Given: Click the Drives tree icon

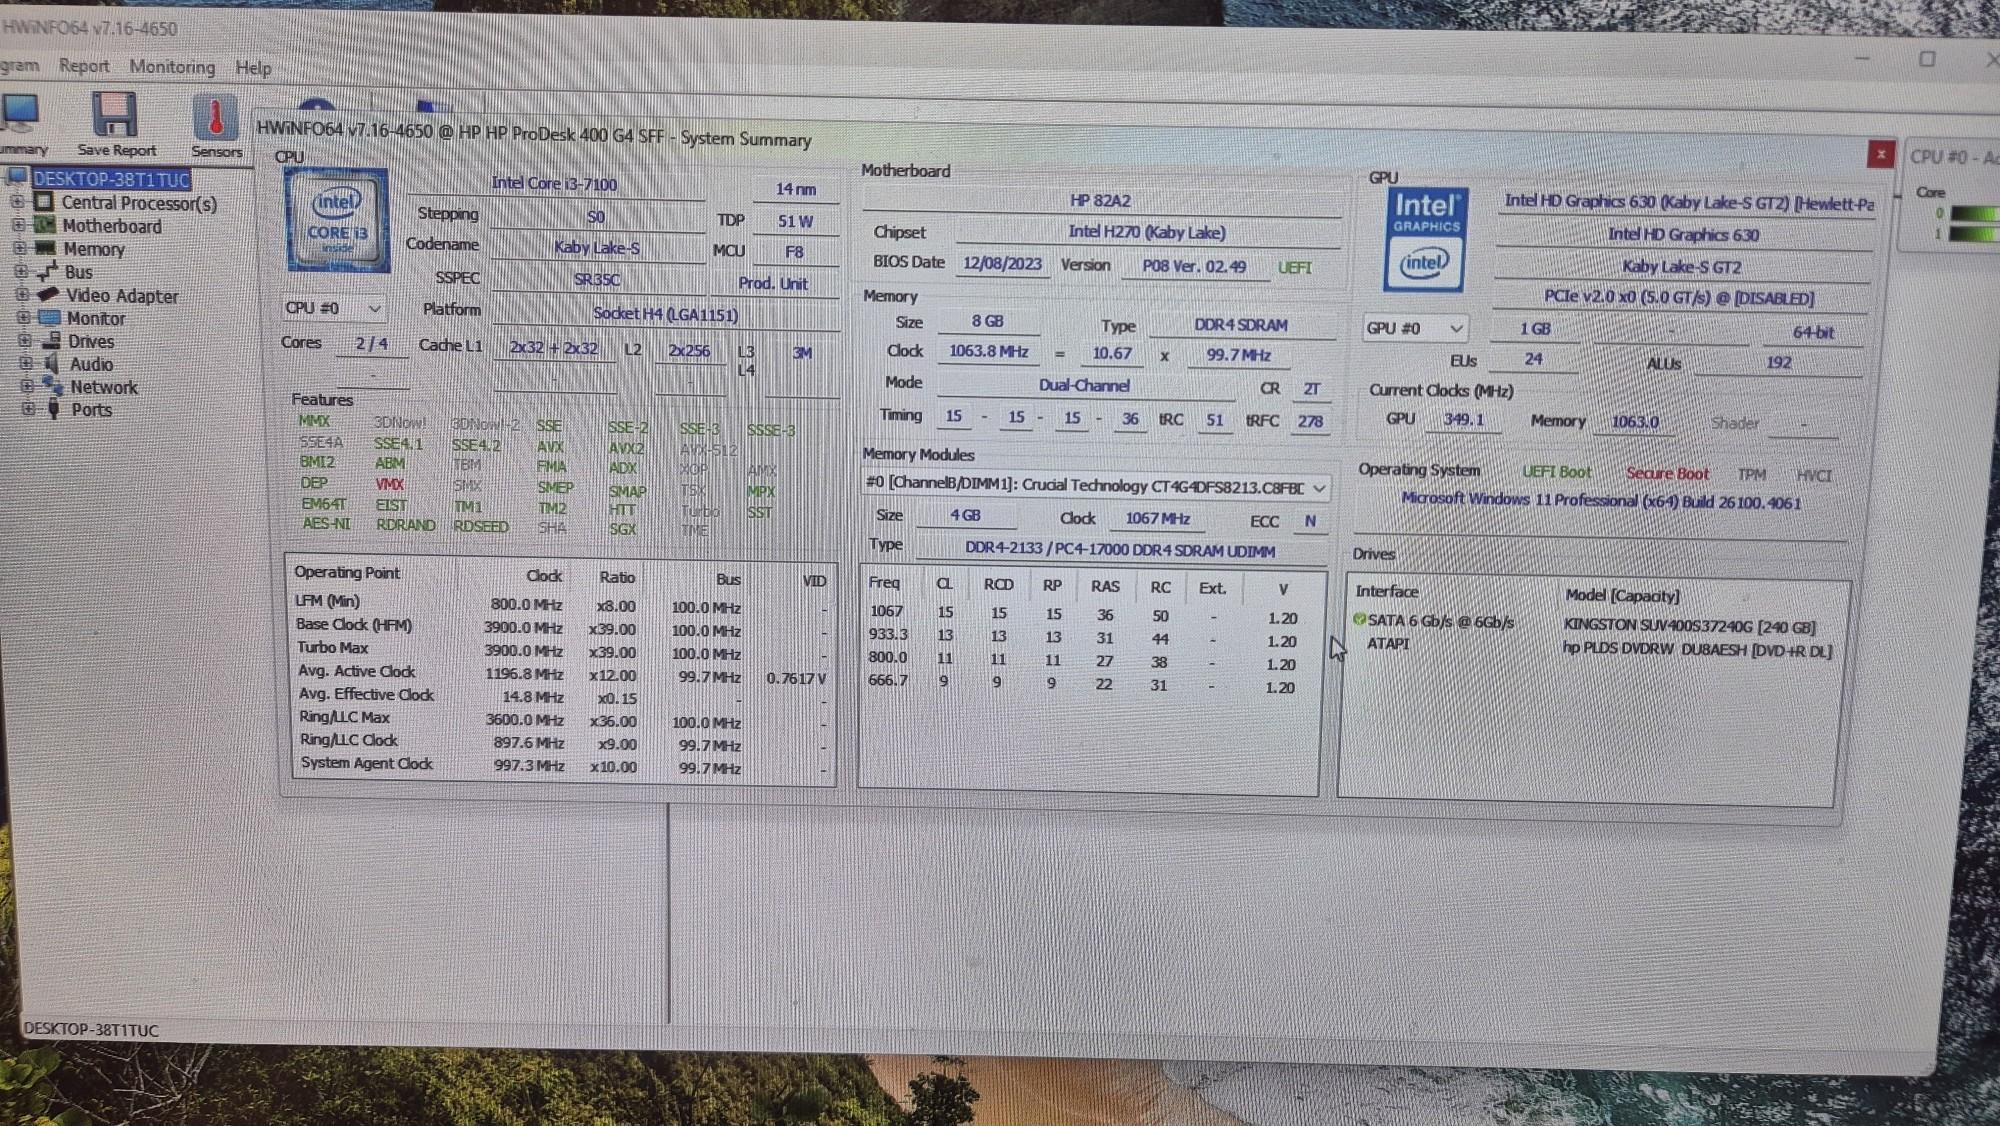Looking at the screenshot, I should click(x=51, y=341).
